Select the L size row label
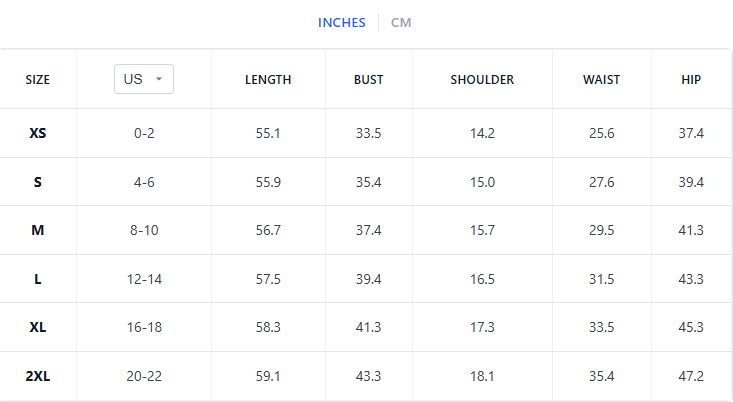The height and width of the screenshot is (402, 733). [37, 279]
